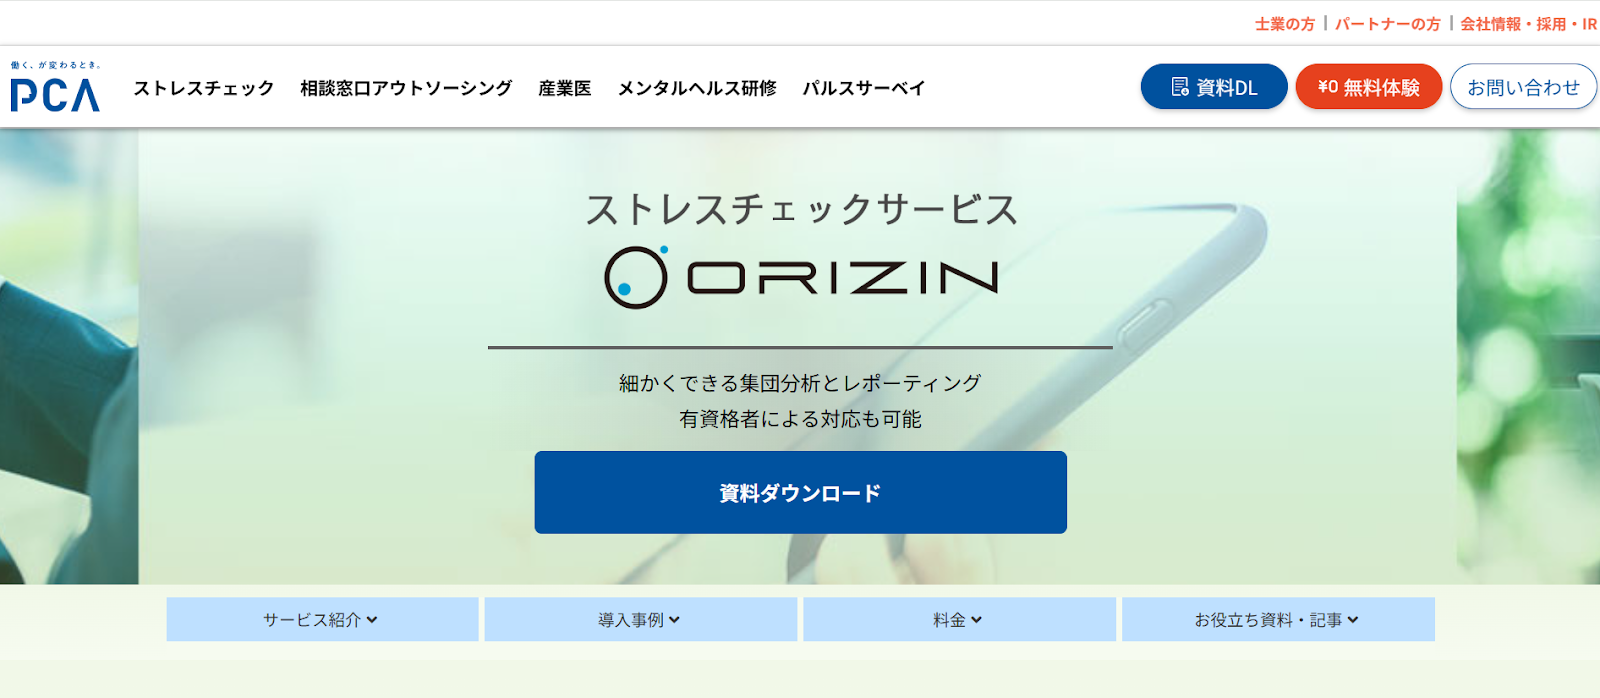The height and width of the screenshot is (698, 1600).
Task: Open the 産業医 menu item
Action: (x=565, y=88)
